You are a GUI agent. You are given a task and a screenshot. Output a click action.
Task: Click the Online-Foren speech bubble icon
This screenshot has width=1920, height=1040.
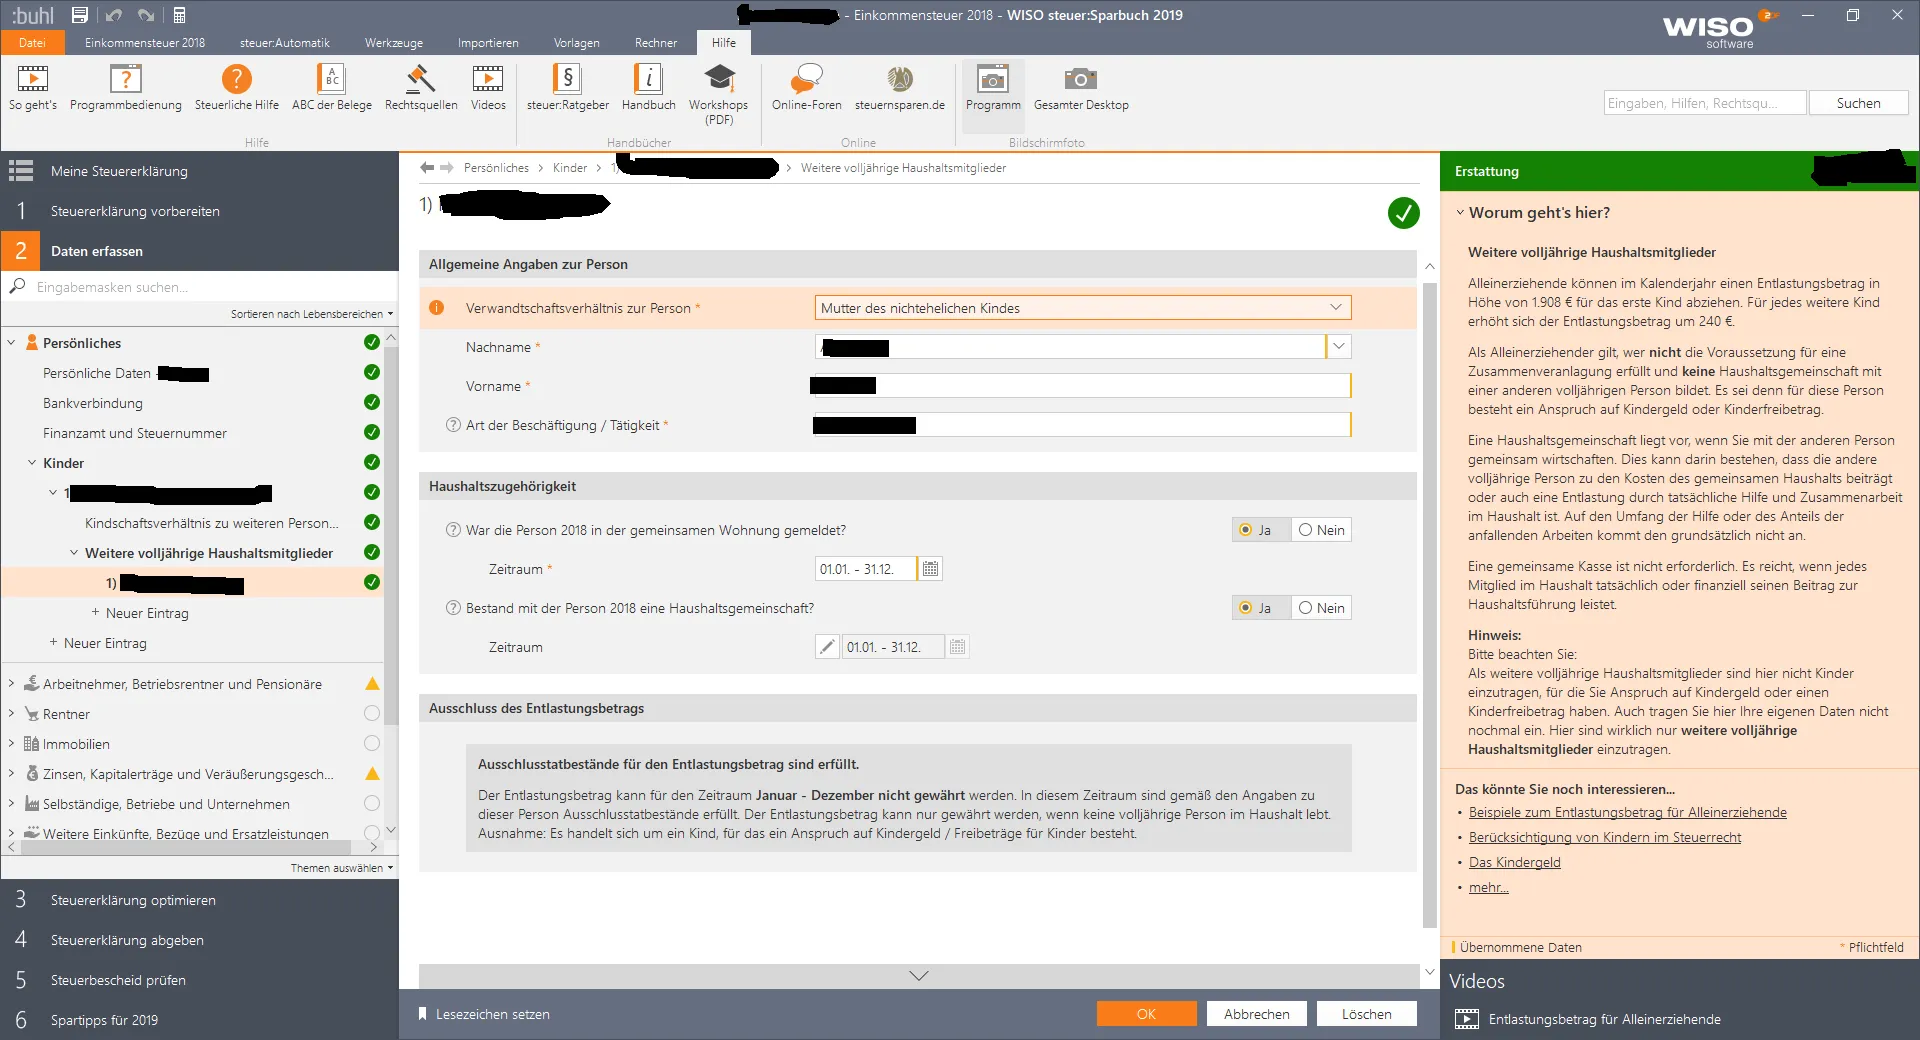(x=806, y=80)
